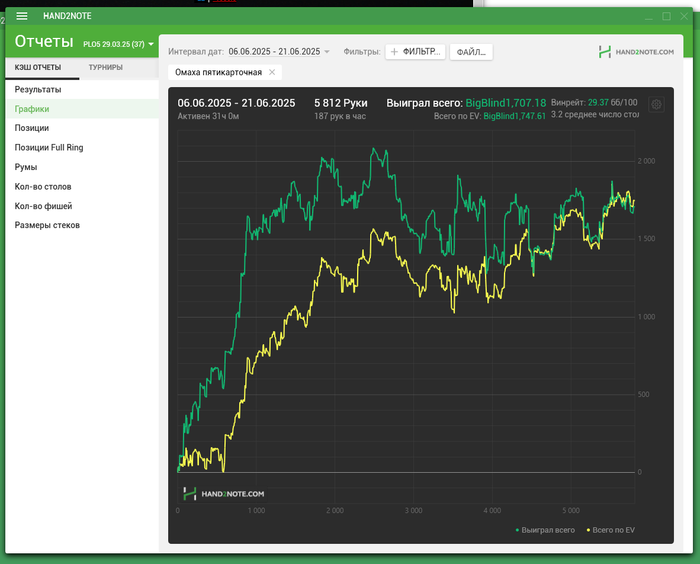Viewport: 700px width, 564px height.
Task: Open the PLO5 29.03.25 (37) player dropdown
Action: point(118,44)
